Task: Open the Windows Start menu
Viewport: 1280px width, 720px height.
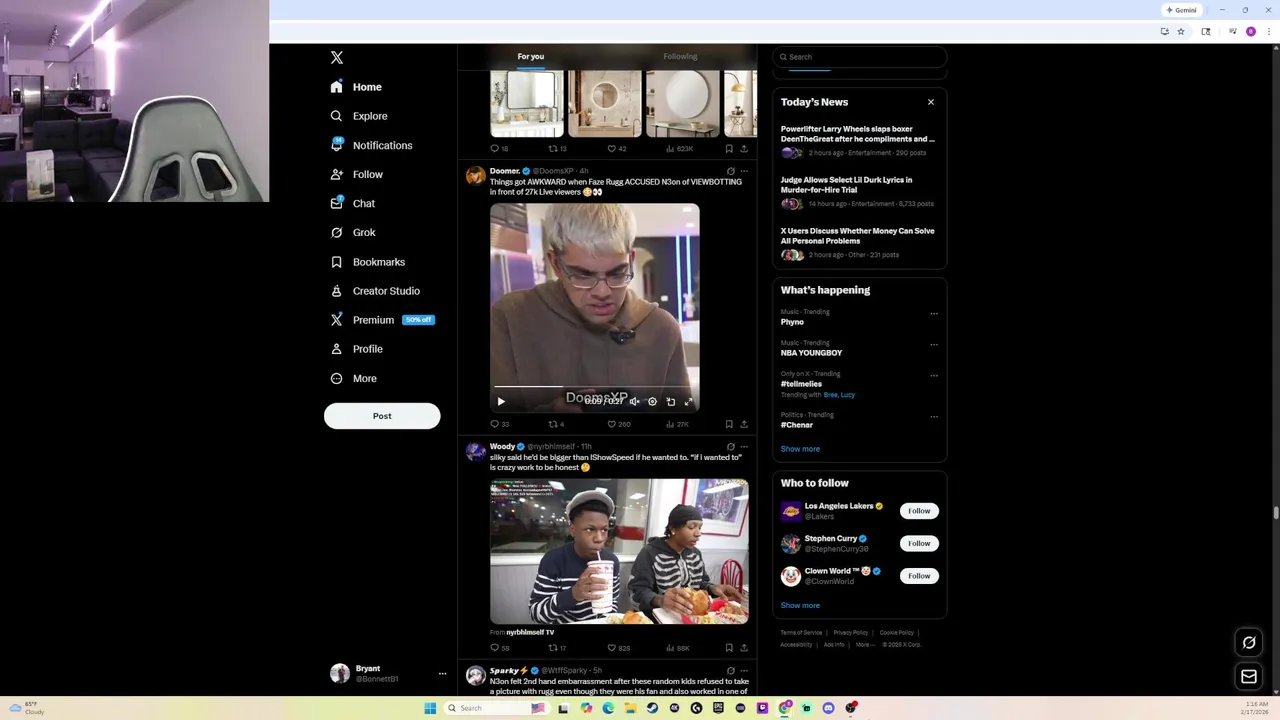Action: (430, 708)
